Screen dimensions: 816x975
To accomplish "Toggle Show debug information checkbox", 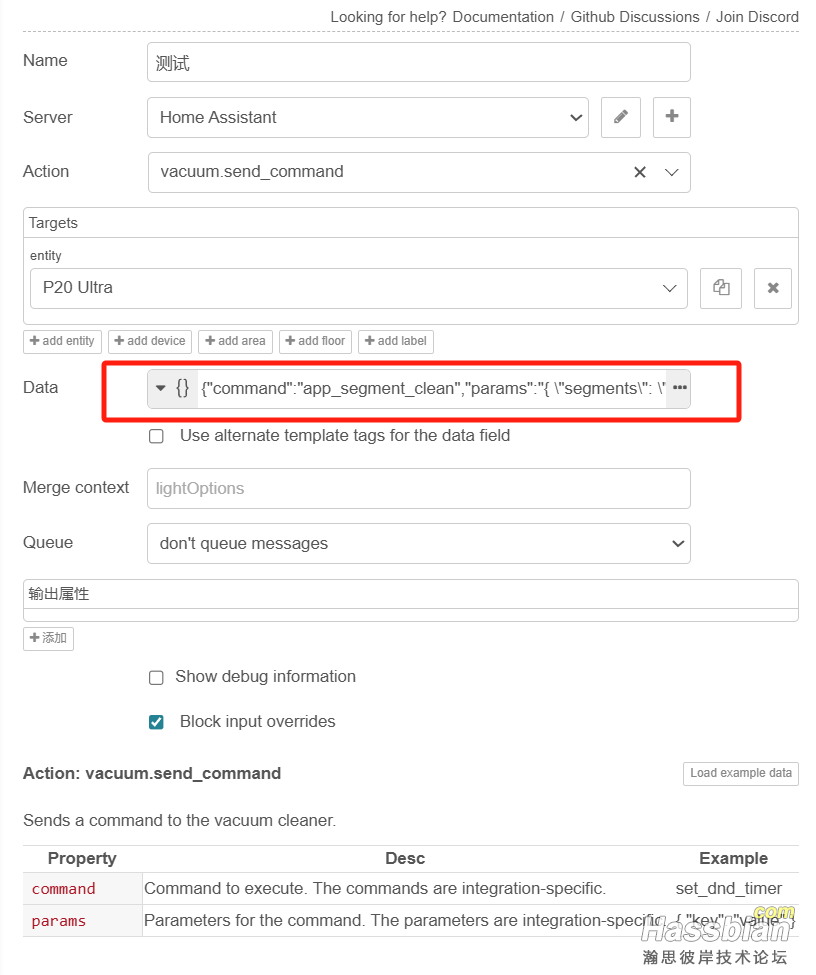I will [x=156, y=677].
